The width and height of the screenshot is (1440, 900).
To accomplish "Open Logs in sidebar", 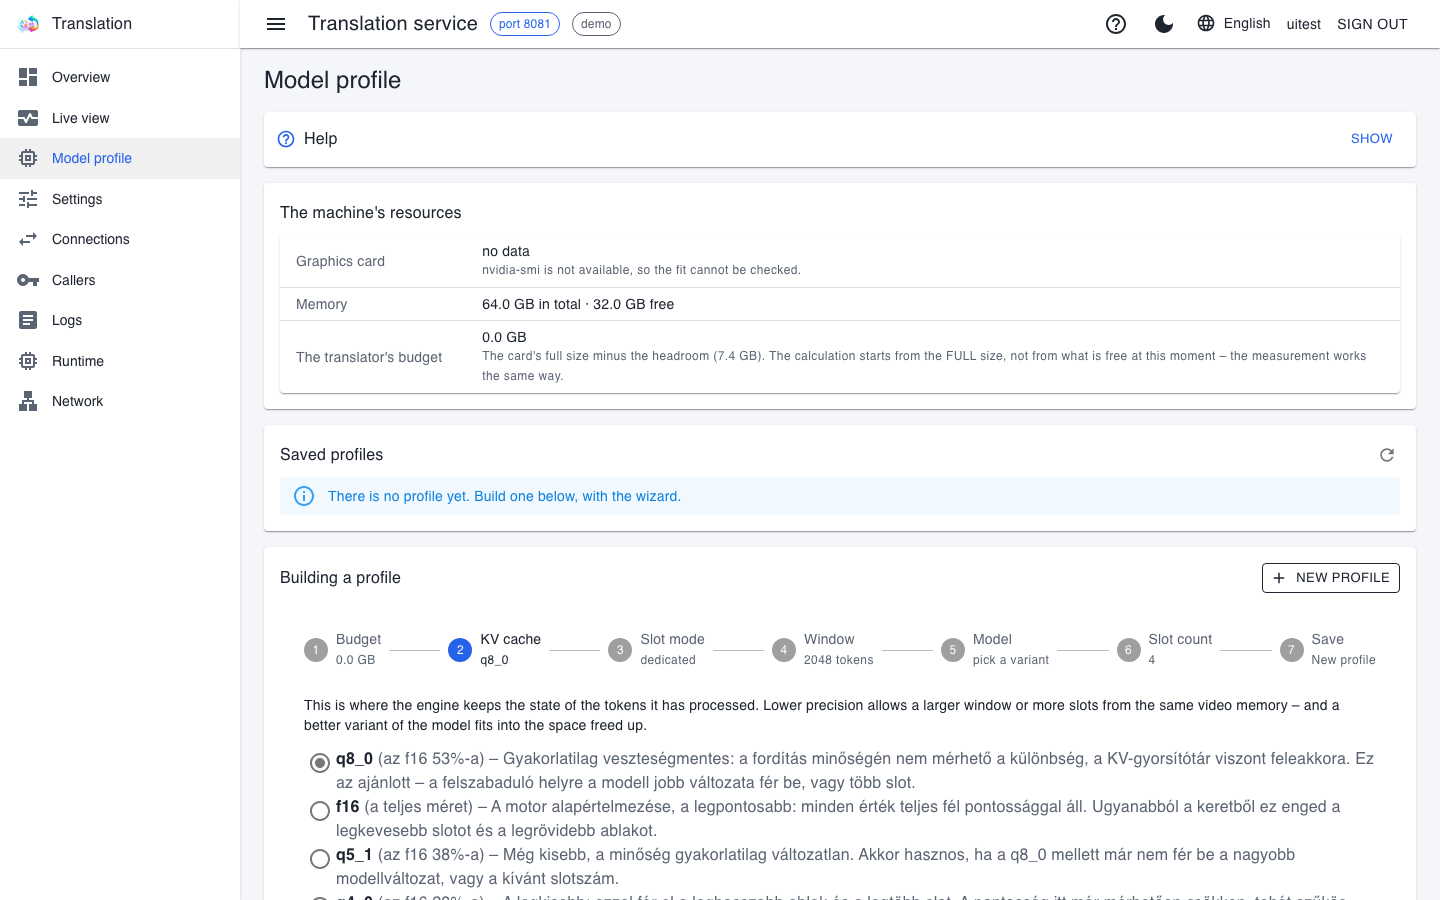I will tap(120, 320).
